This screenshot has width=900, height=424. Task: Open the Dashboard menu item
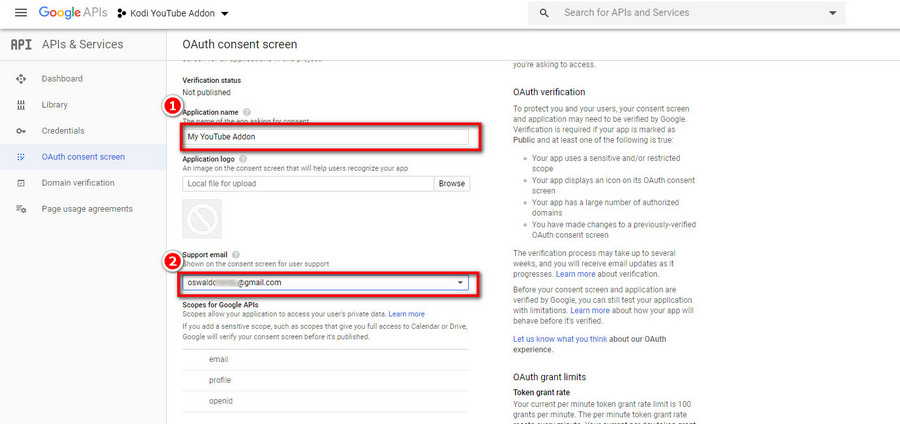(62, 79)
